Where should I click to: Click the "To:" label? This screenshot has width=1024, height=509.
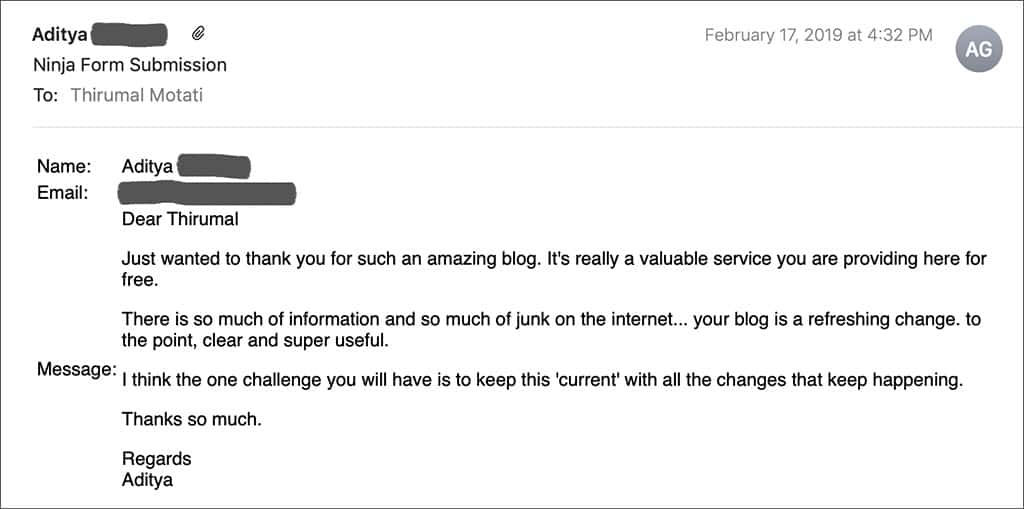click(45, 95)
